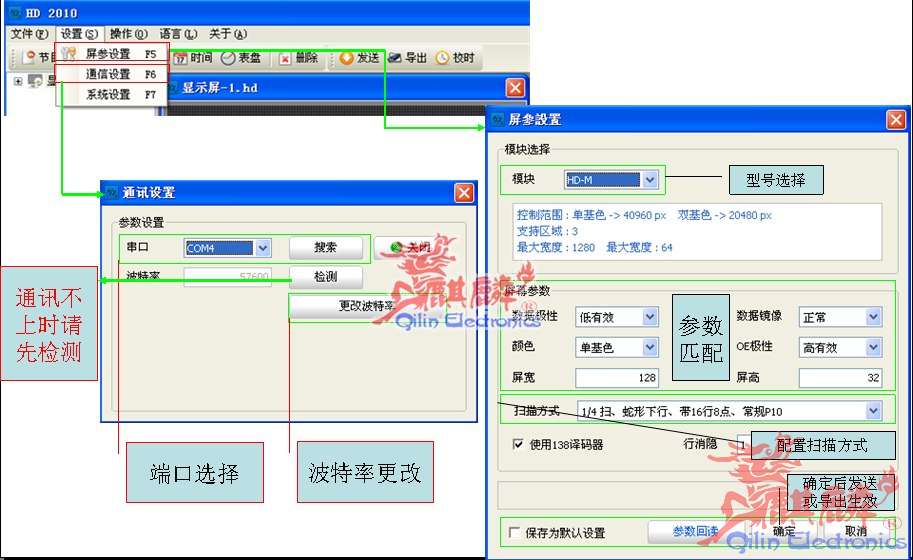Image resolution: width=913 pixels, height=560 pixels.
Task: Click the 屏宽 input field showing 128
Action: (616, 378)
